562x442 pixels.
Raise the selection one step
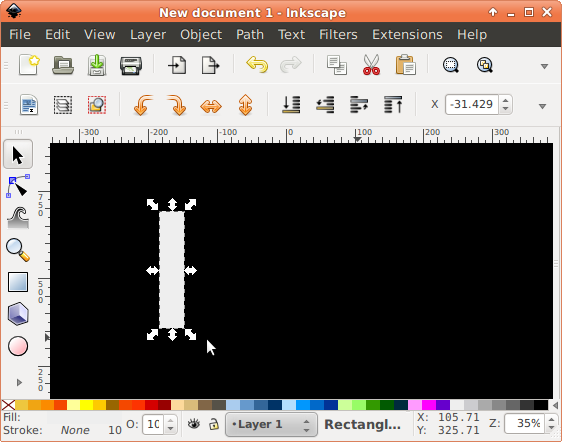(x=359, y=104)
